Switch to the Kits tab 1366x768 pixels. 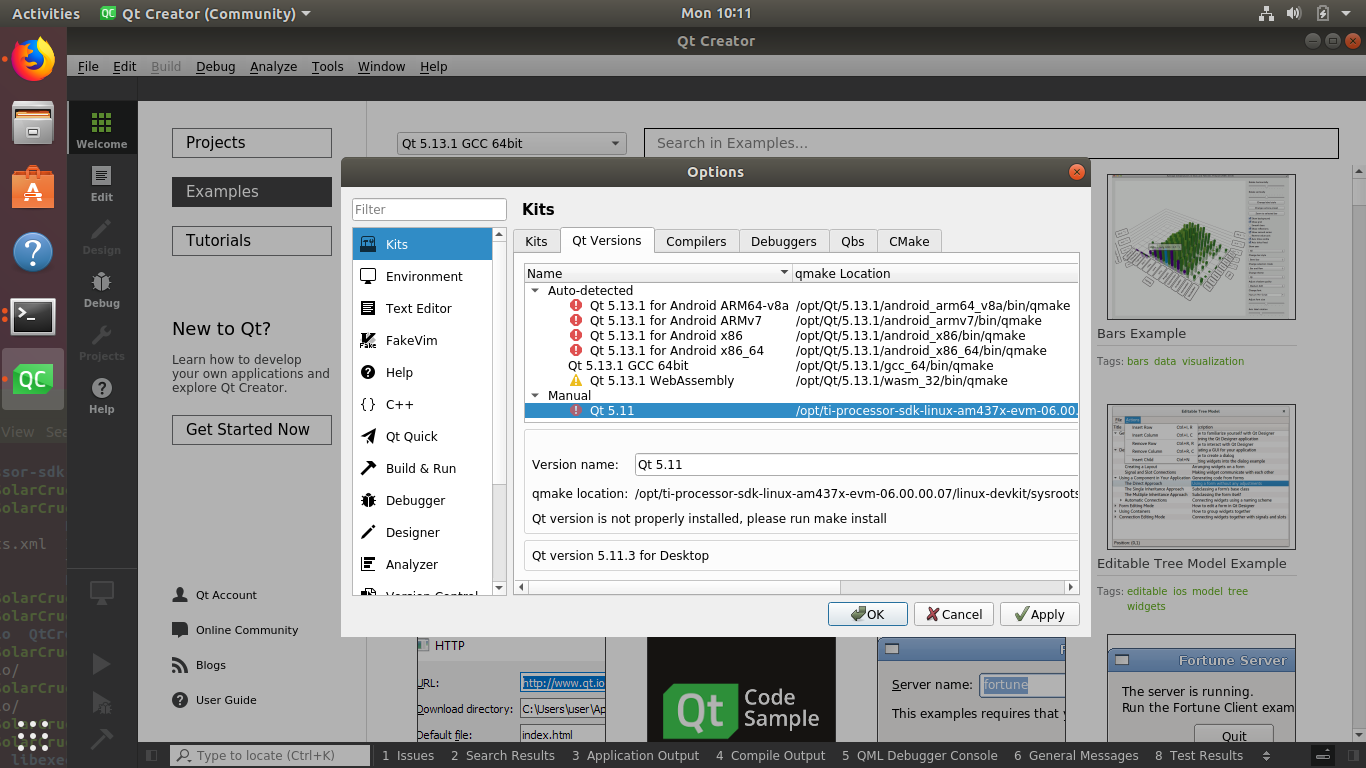tap(536, 241)
